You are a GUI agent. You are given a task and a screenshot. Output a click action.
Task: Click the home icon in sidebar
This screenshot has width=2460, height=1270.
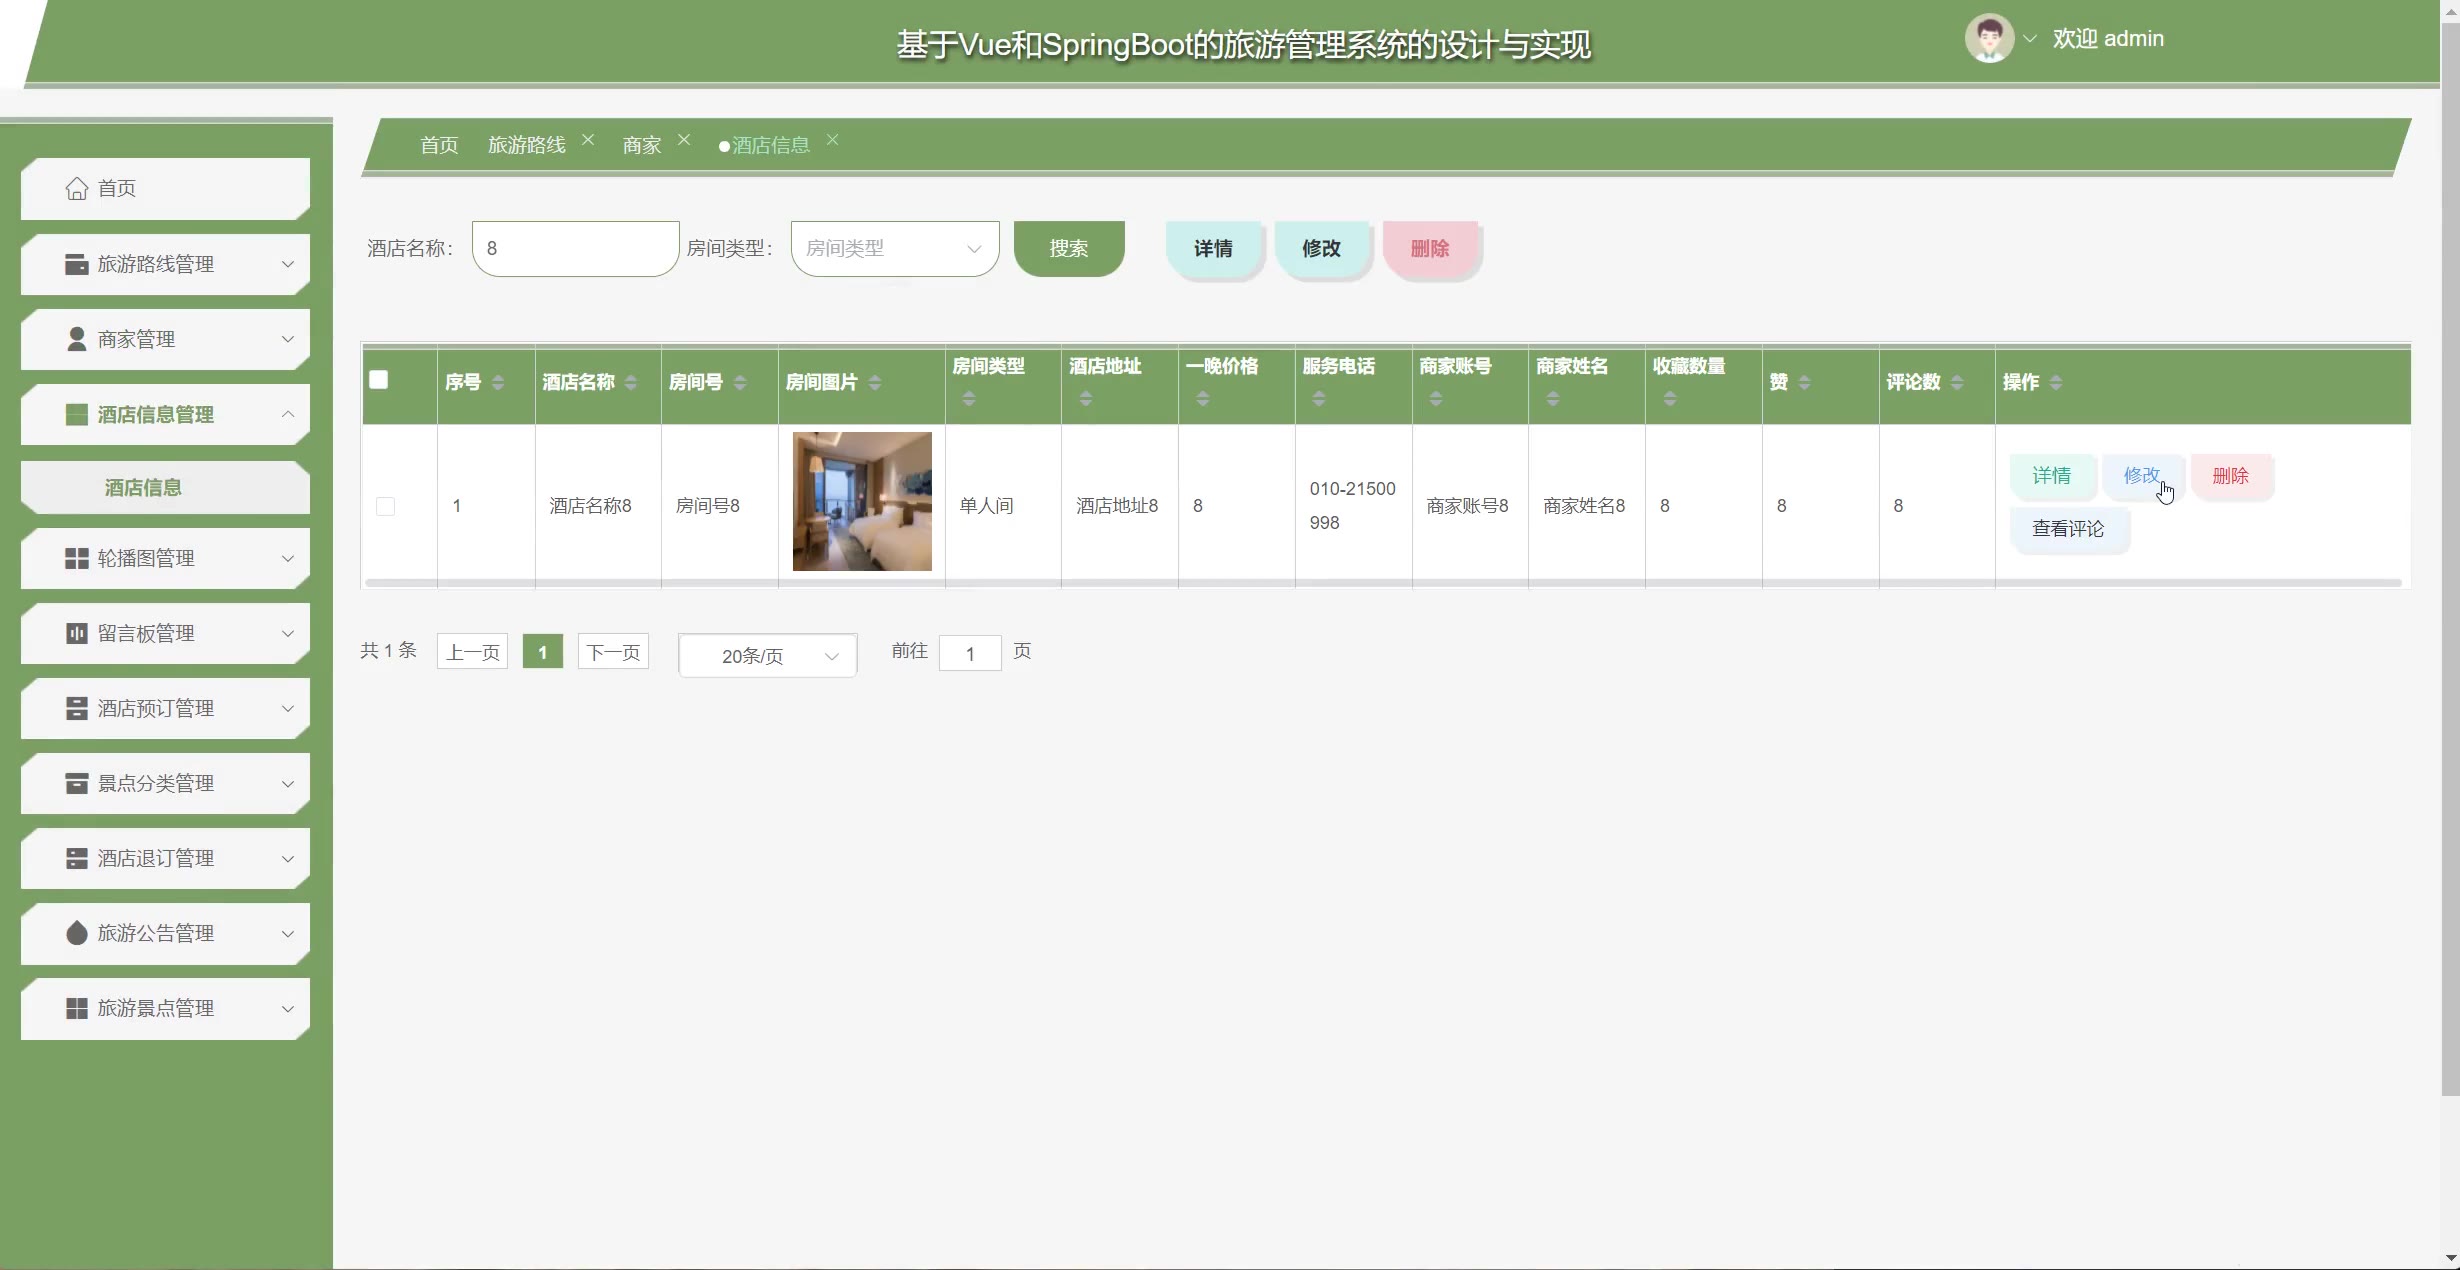tap(76, 188)
